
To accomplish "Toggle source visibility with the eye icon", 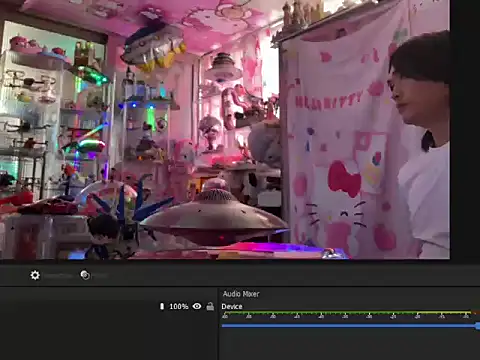I will pos(197,306).
